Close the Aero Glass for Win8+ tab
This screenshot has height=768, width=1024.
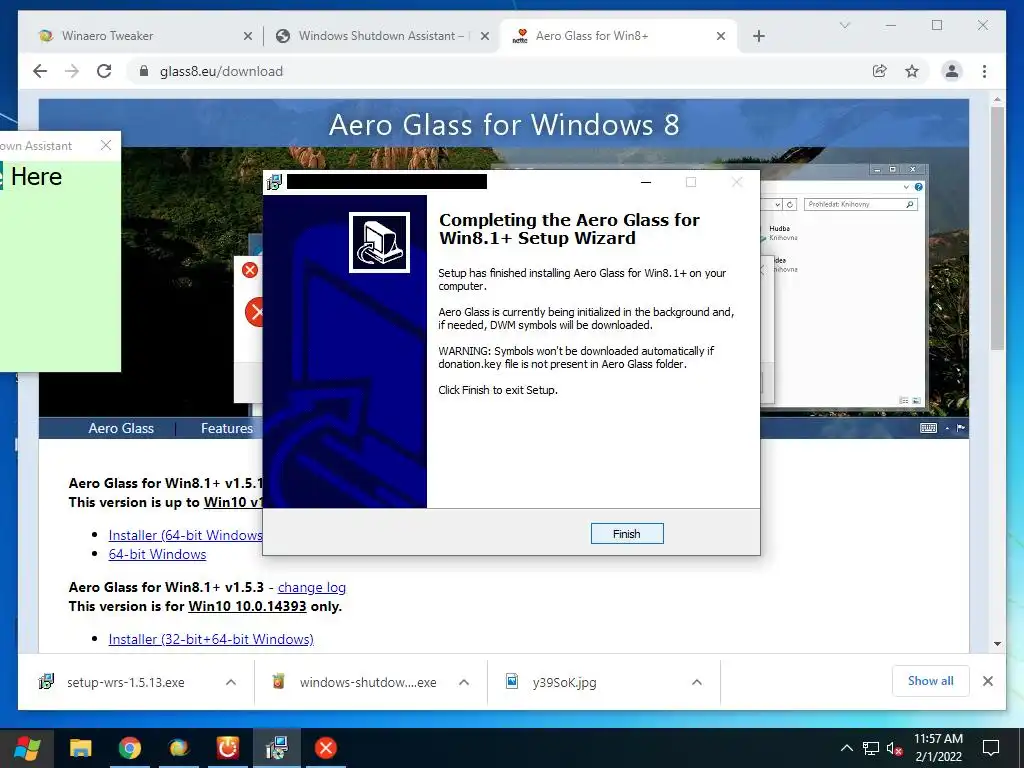tap(721, 37)
